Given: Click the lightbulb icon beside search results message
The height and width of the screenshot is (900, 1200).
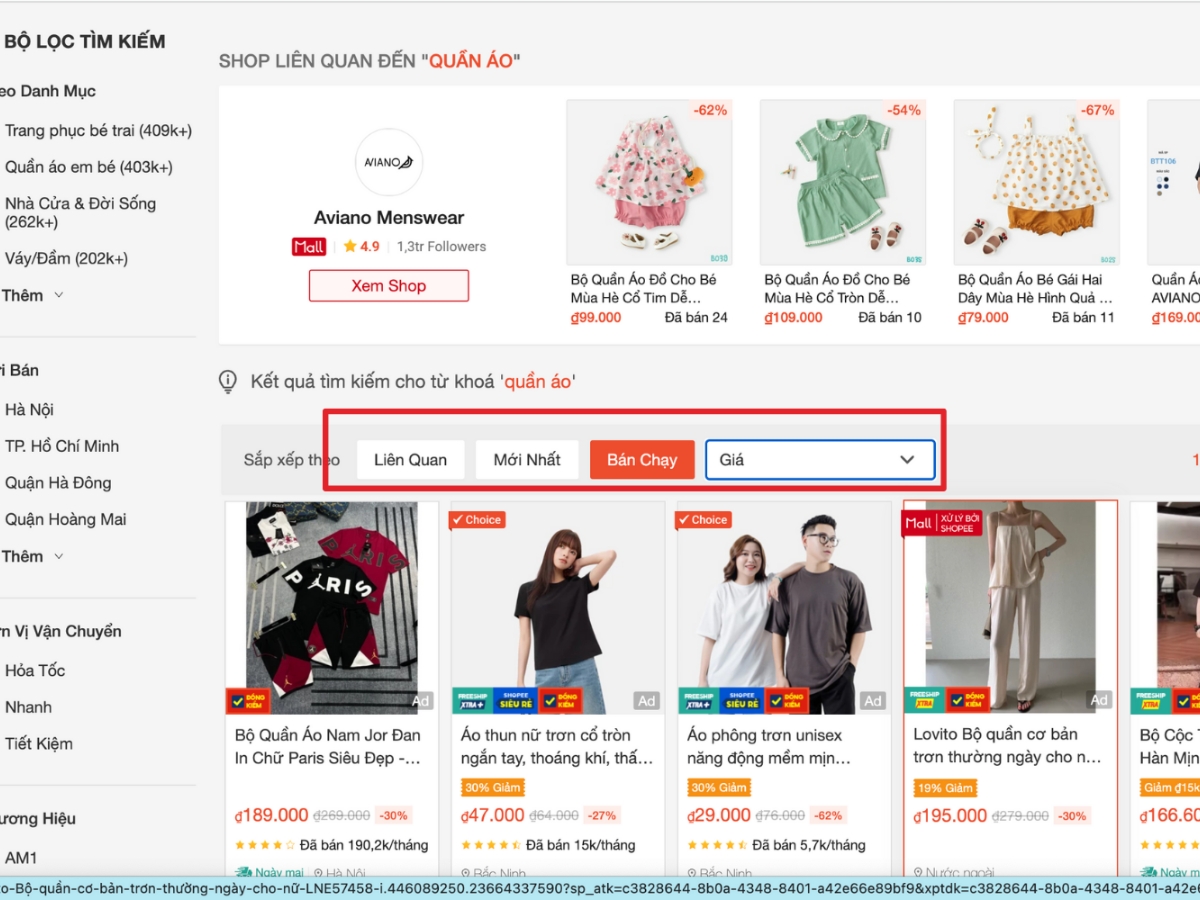Looking at the screenshot, I should pos(227,381).
